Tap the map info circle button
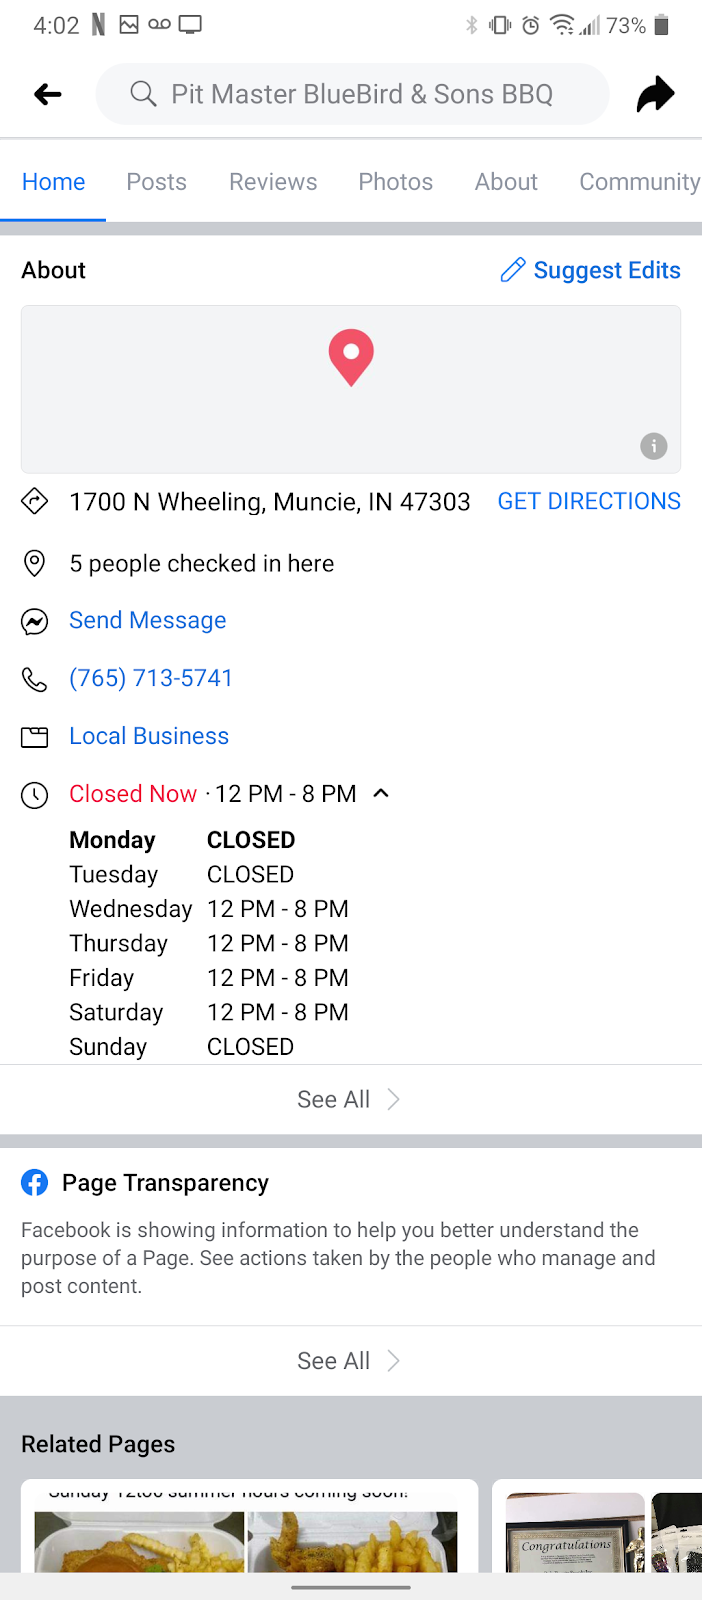Viewport: 702px width, 1600px height. 653,446
